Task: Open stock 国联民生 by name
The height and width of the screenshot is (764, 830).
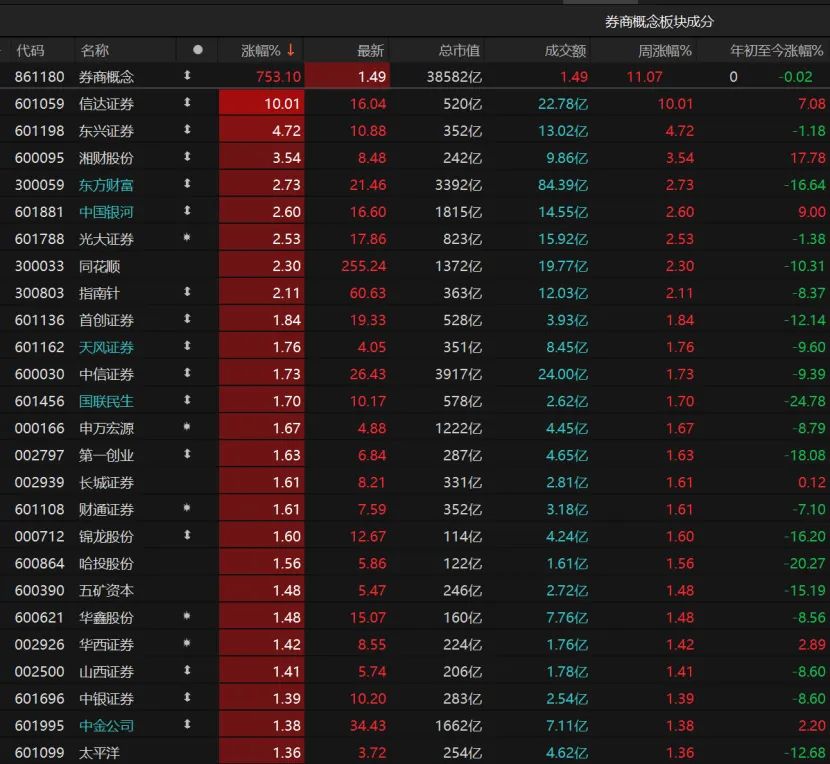Action: pos(106,401)
